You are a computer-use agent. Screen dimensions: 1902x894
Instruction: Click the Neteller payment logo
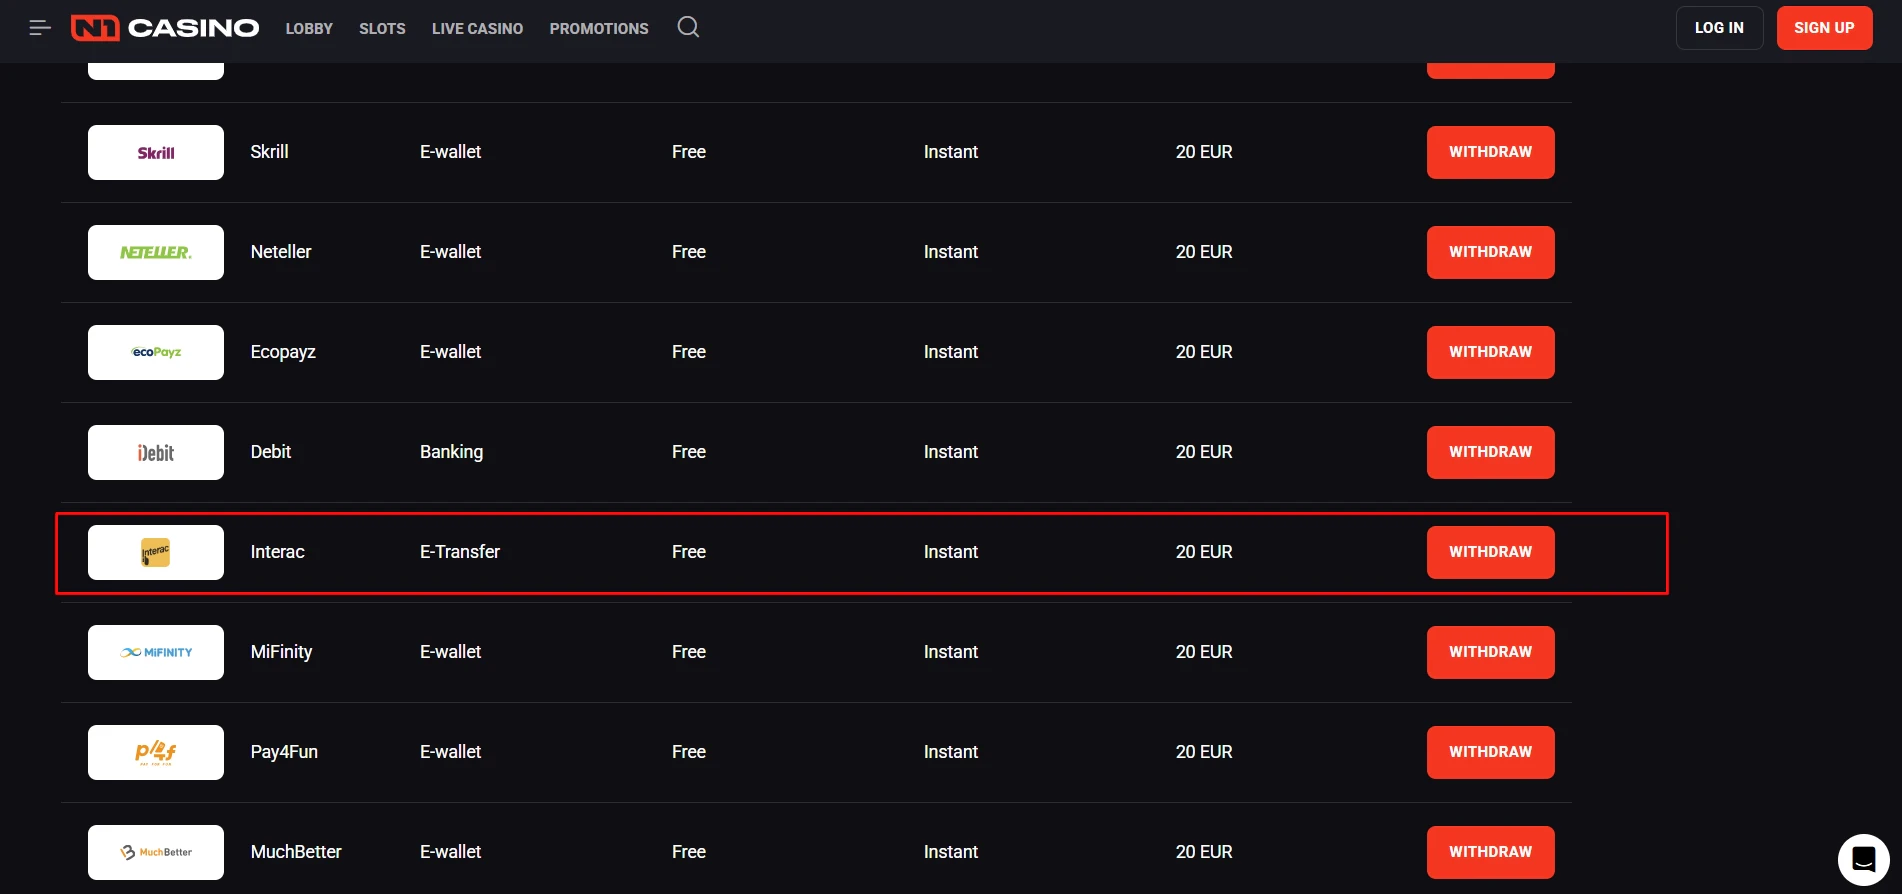[x=156, y=252]
